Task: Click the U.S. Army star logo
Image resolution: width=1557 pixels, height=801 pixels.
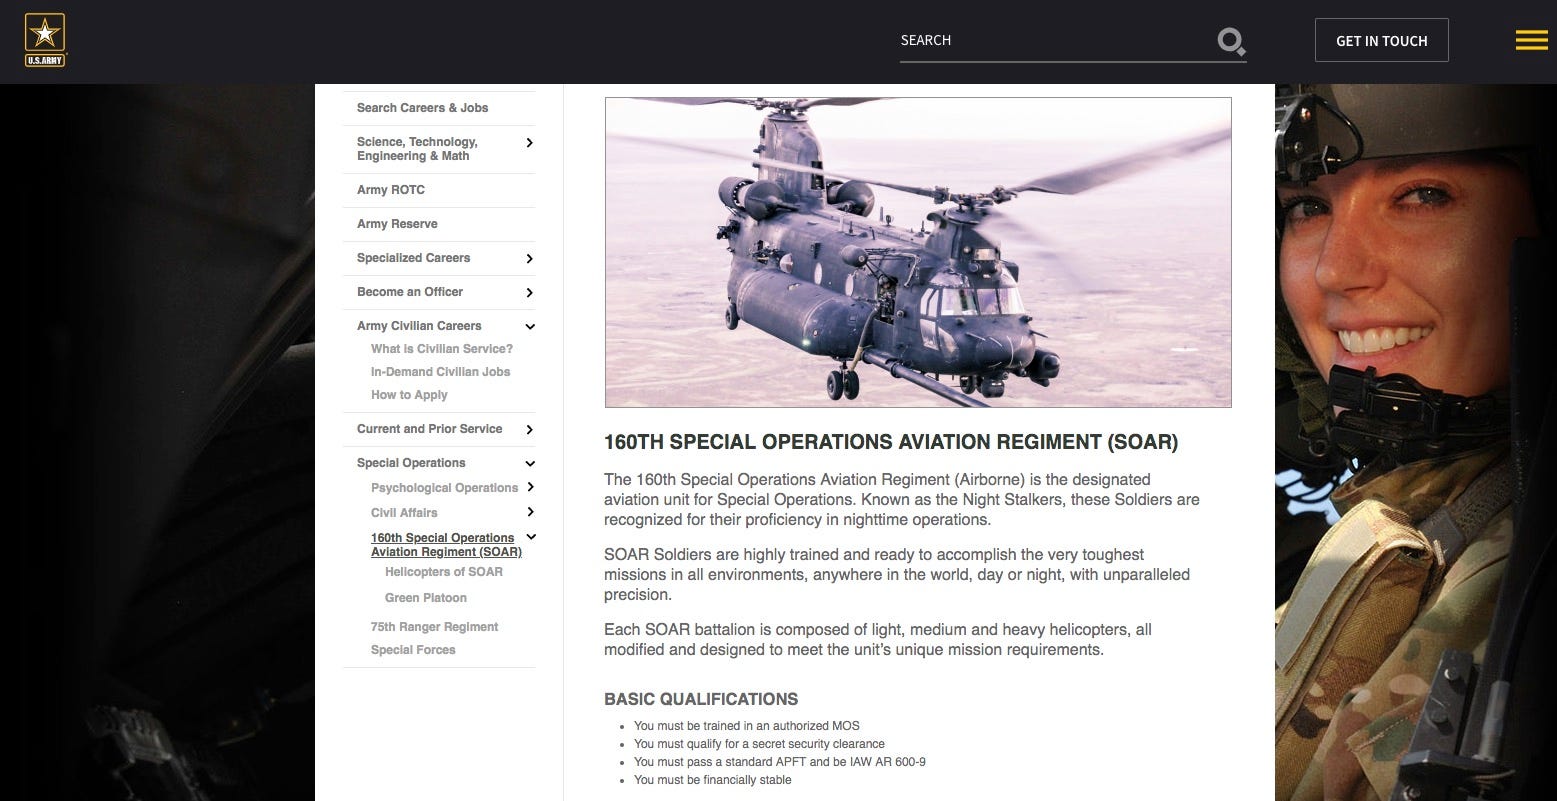Action: [x=45, y=41]
